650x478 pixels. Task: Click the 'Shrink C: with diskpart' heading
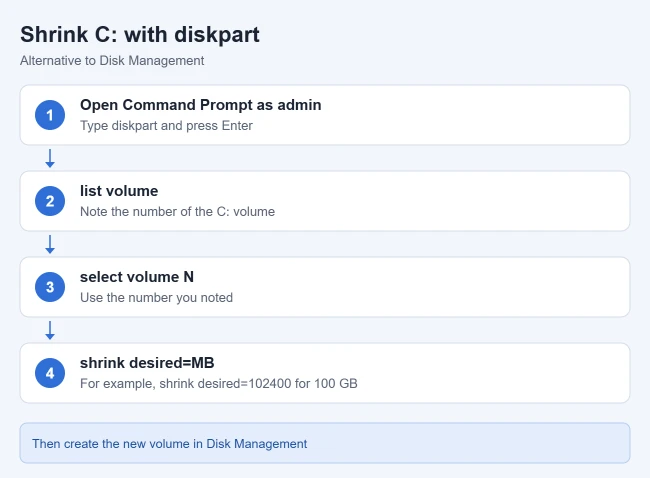coord(140,34)
